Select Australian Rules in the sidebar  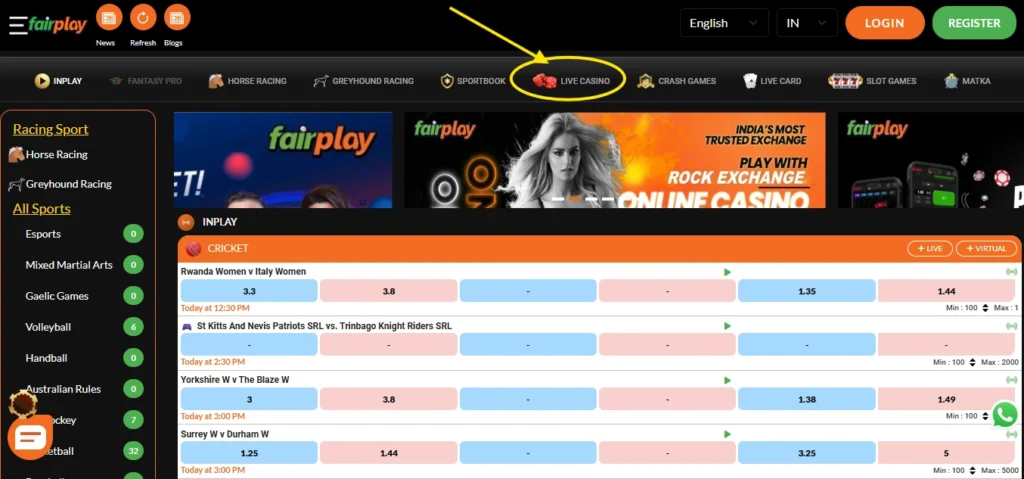[63, 389]
